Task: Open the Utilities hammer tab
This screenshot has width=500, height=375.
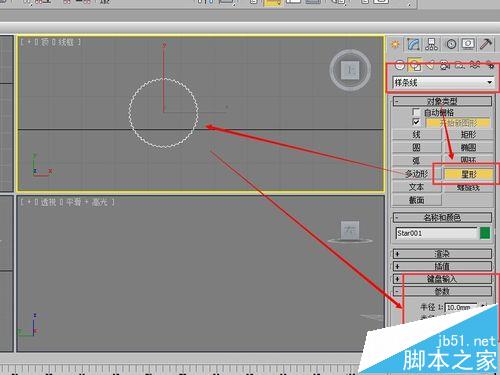Action: pos(486,44)
